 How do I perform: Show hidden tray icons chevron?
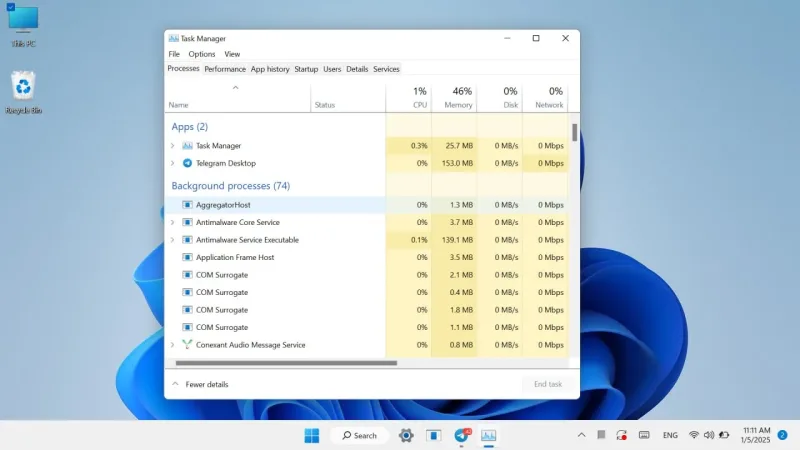[x=581, y=435]
